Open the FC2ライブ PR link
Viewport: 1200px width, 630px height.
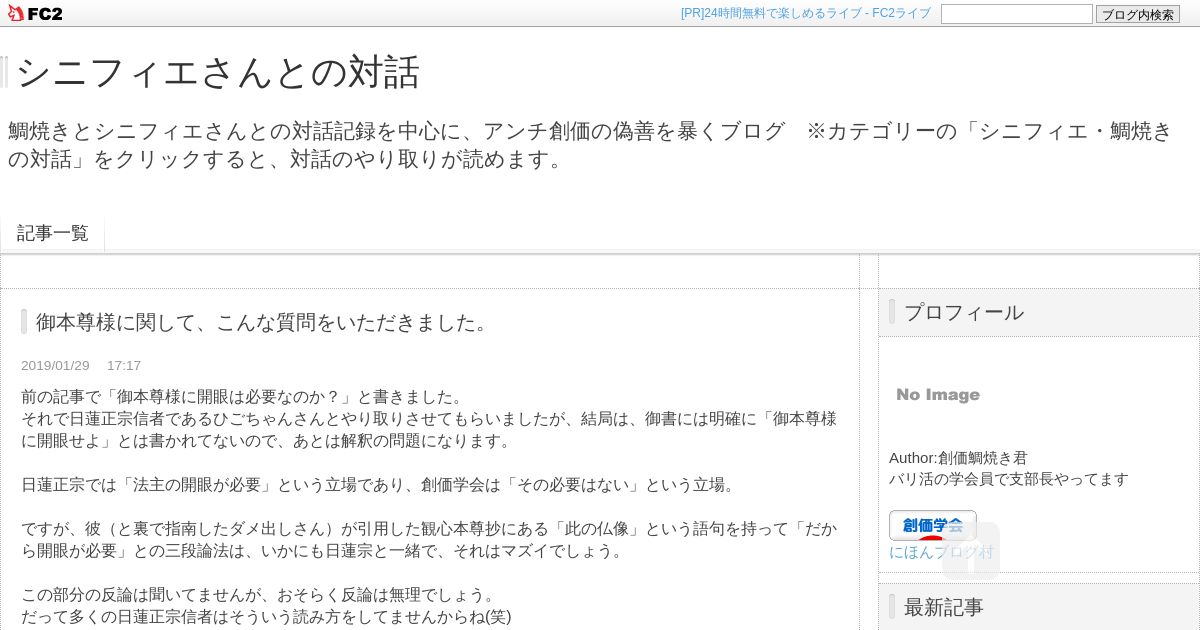pyautogui.click(x=805, y=13)
